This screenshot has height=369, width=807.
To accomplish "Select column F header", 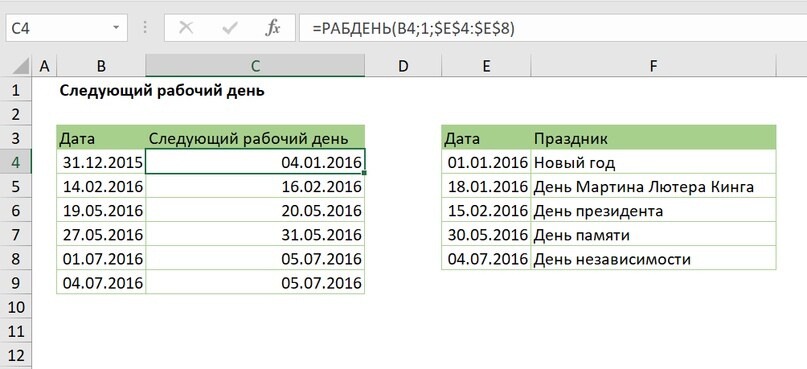I will [653, 66].
